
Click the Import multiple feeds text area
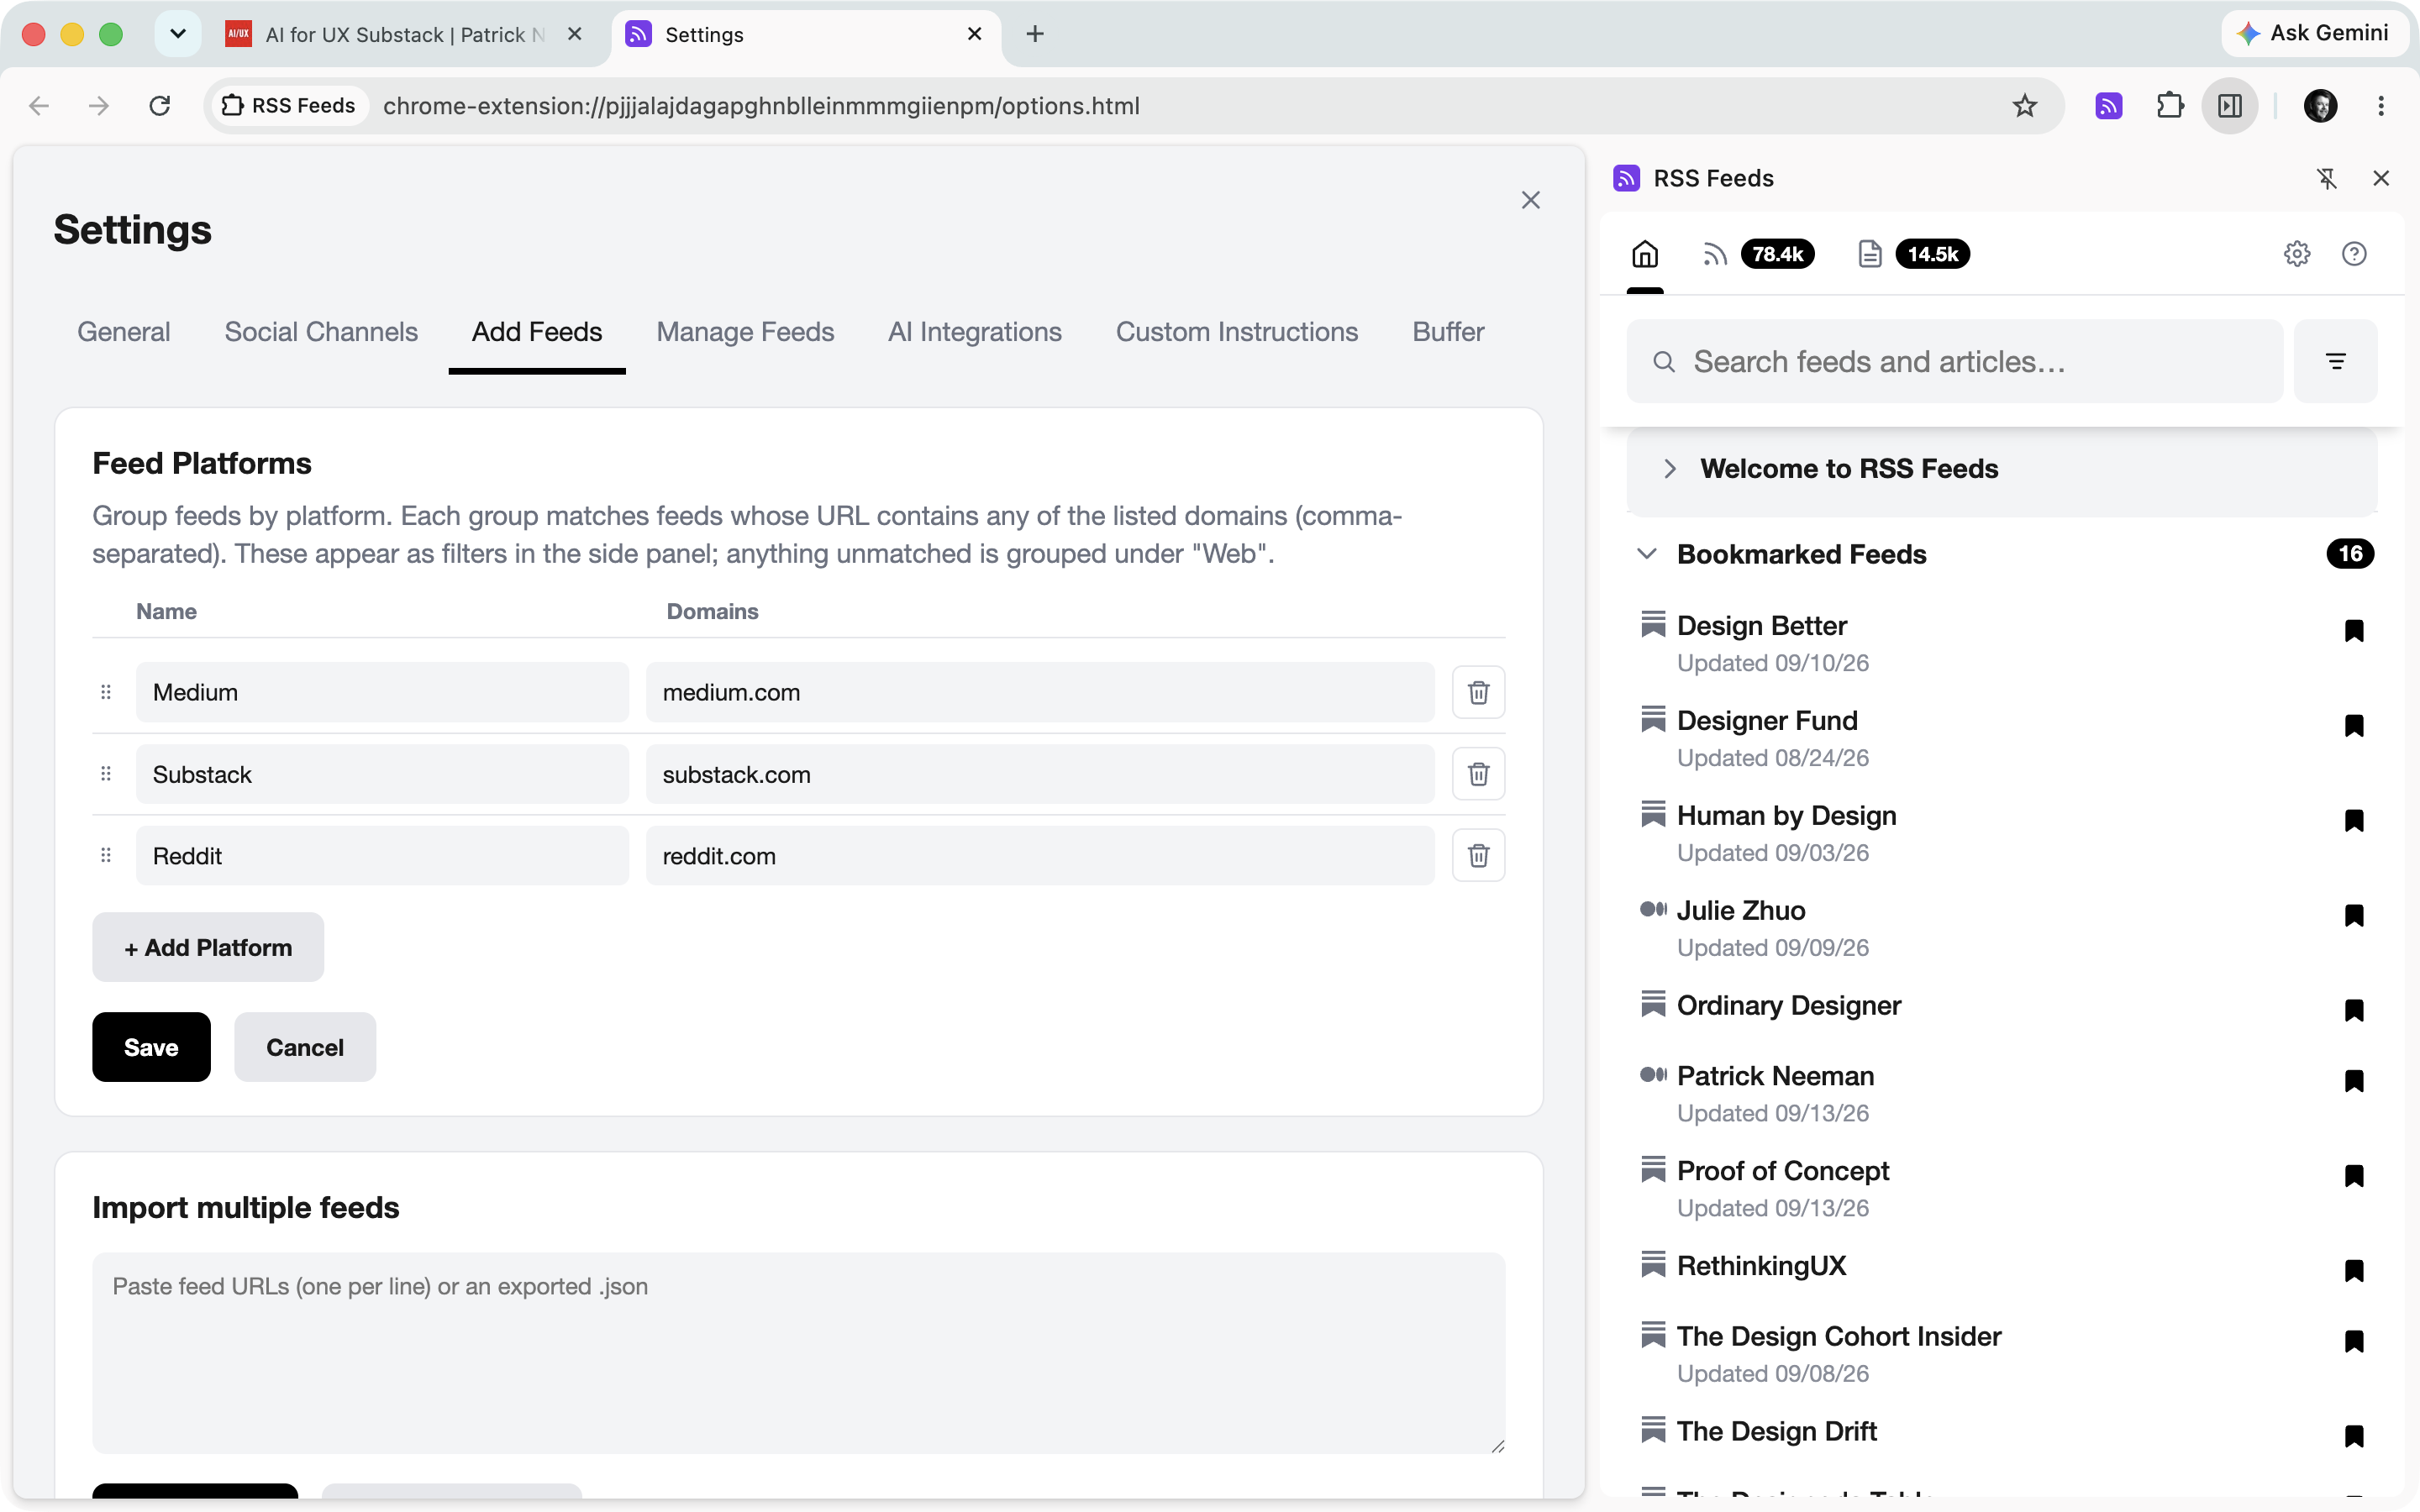(799, 1353)
